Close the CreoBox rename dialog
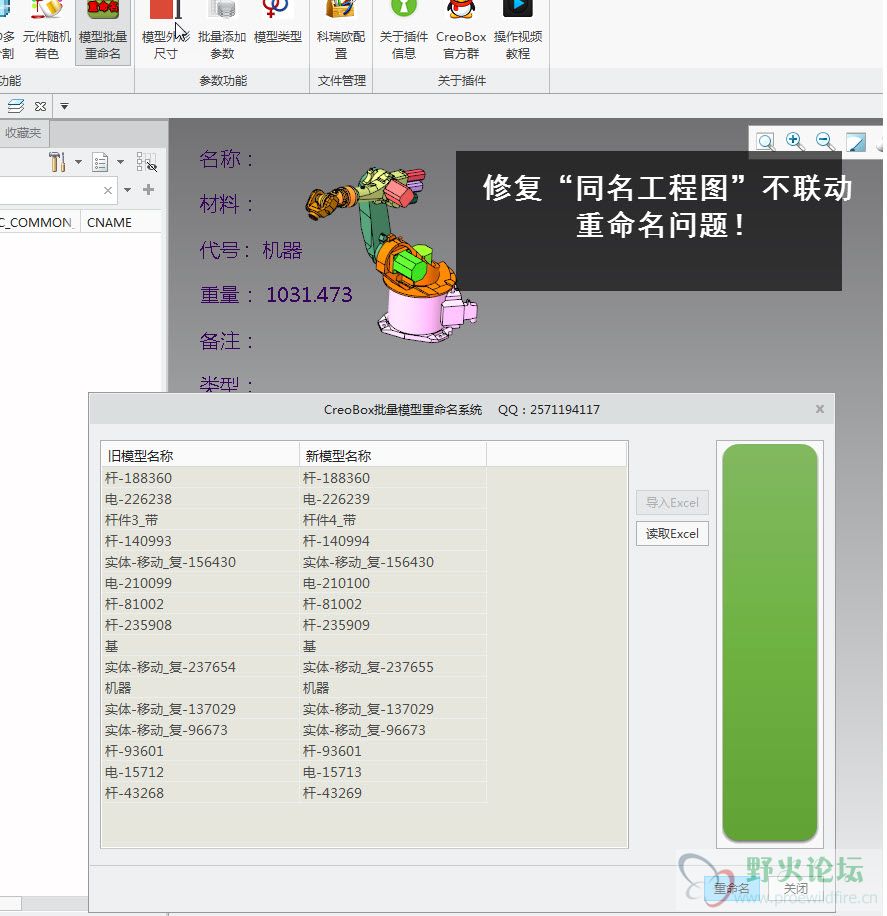Image resolution: width=887 pixels, height=916 pixels. (820, 409)
